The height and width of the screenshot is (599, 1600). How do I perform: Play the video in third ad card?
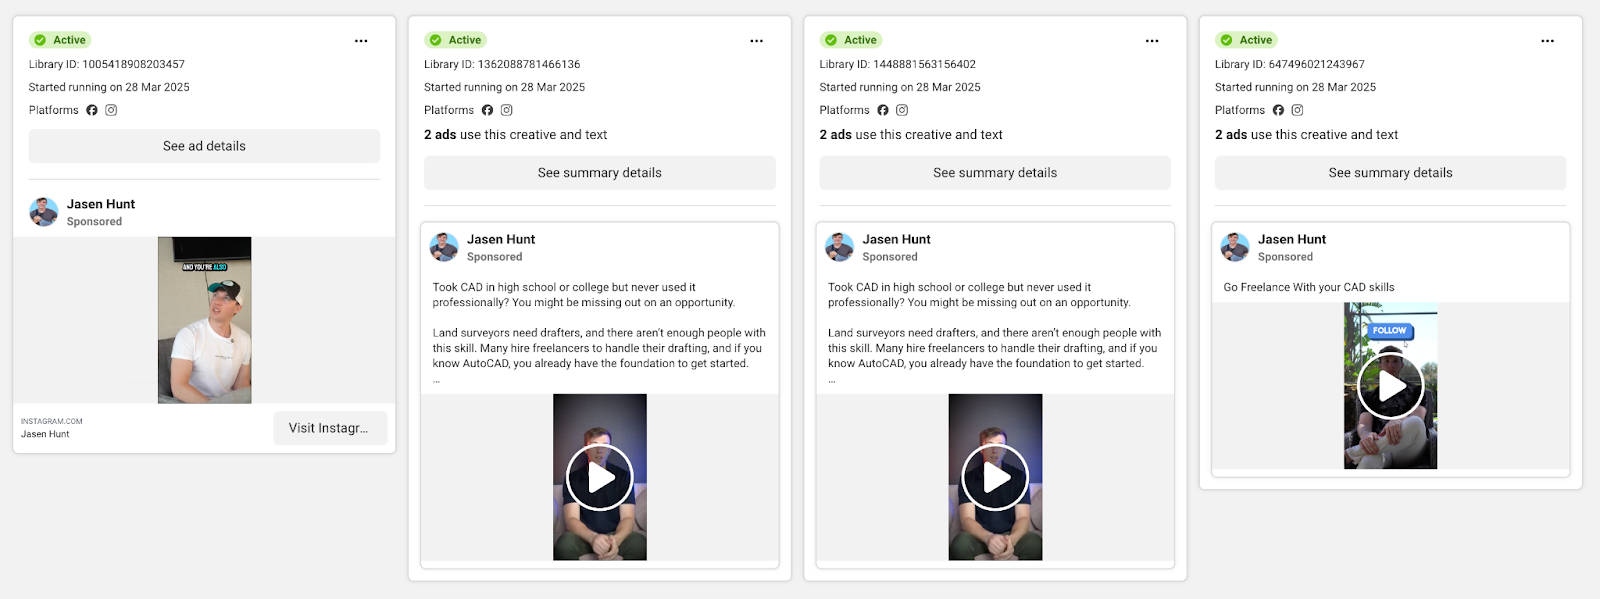[995, 477]
